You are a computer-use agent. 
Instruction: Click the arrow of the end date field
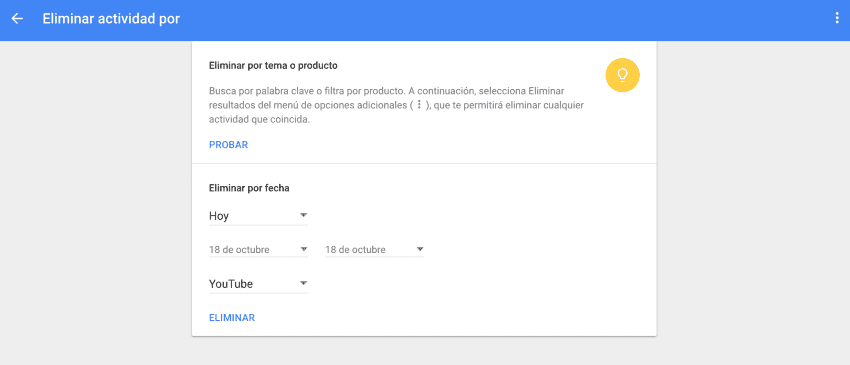click(x=420, y=249)
